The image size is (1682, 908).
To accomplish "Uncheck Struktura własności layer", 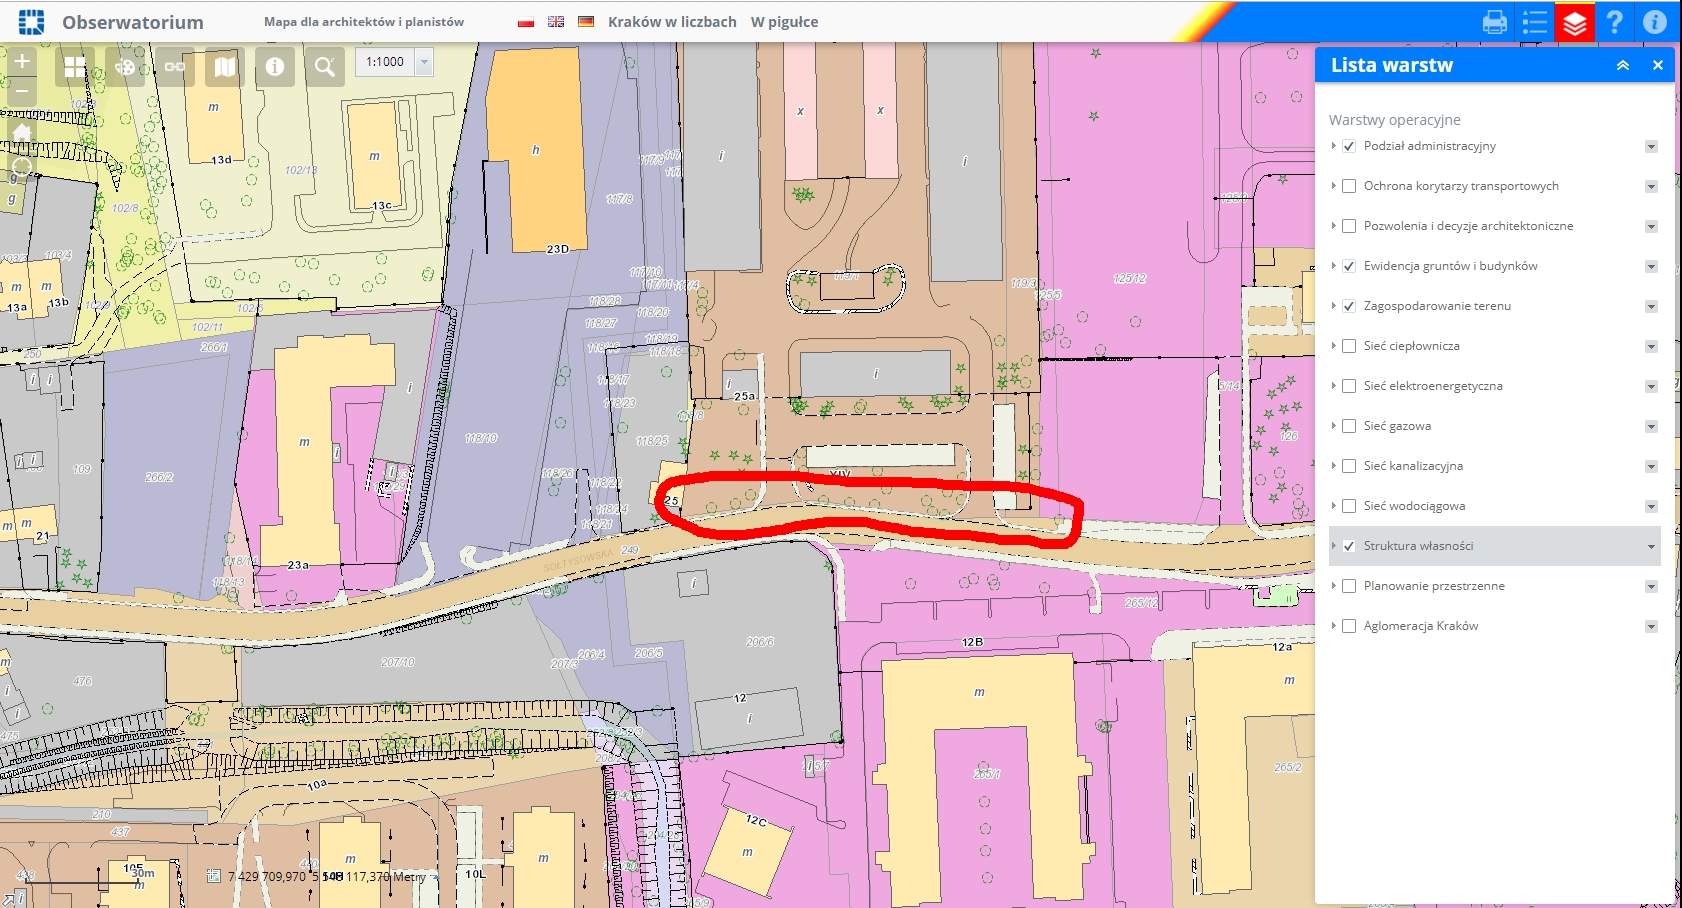I will click(x=1349, y=546).
